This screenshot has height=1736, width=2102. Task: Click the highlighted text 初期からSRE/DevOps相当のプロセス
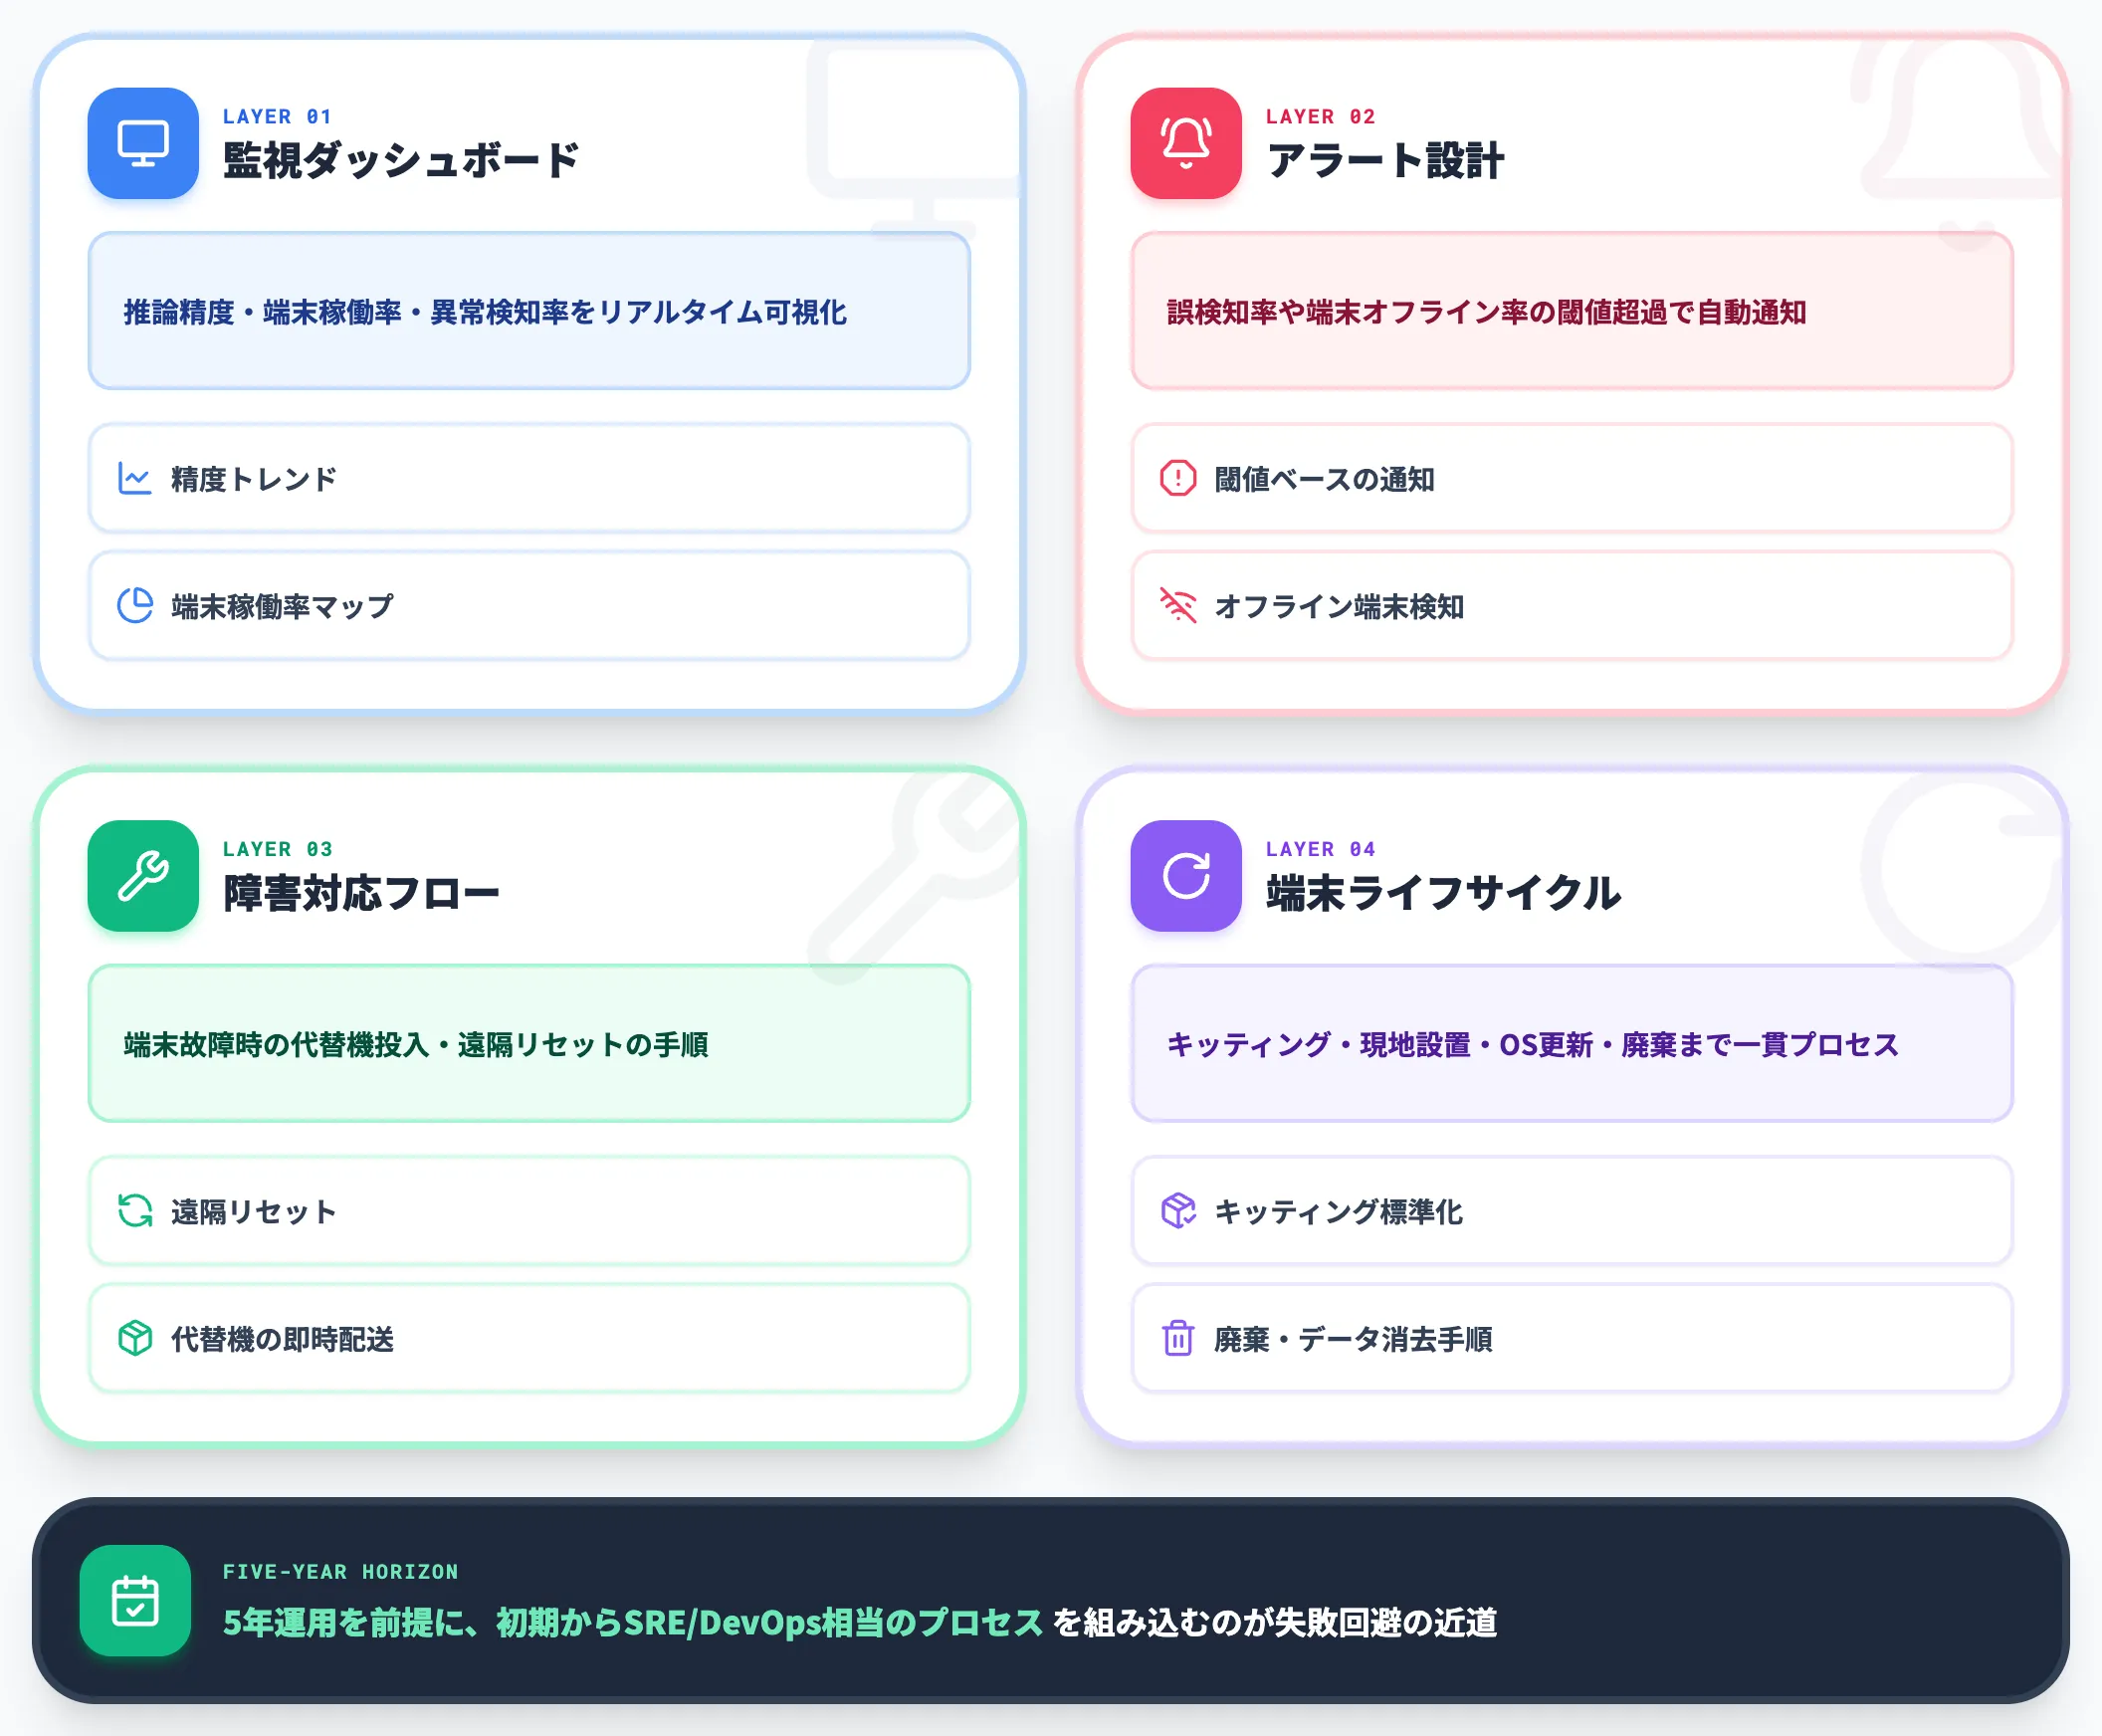pos(770,1622)
